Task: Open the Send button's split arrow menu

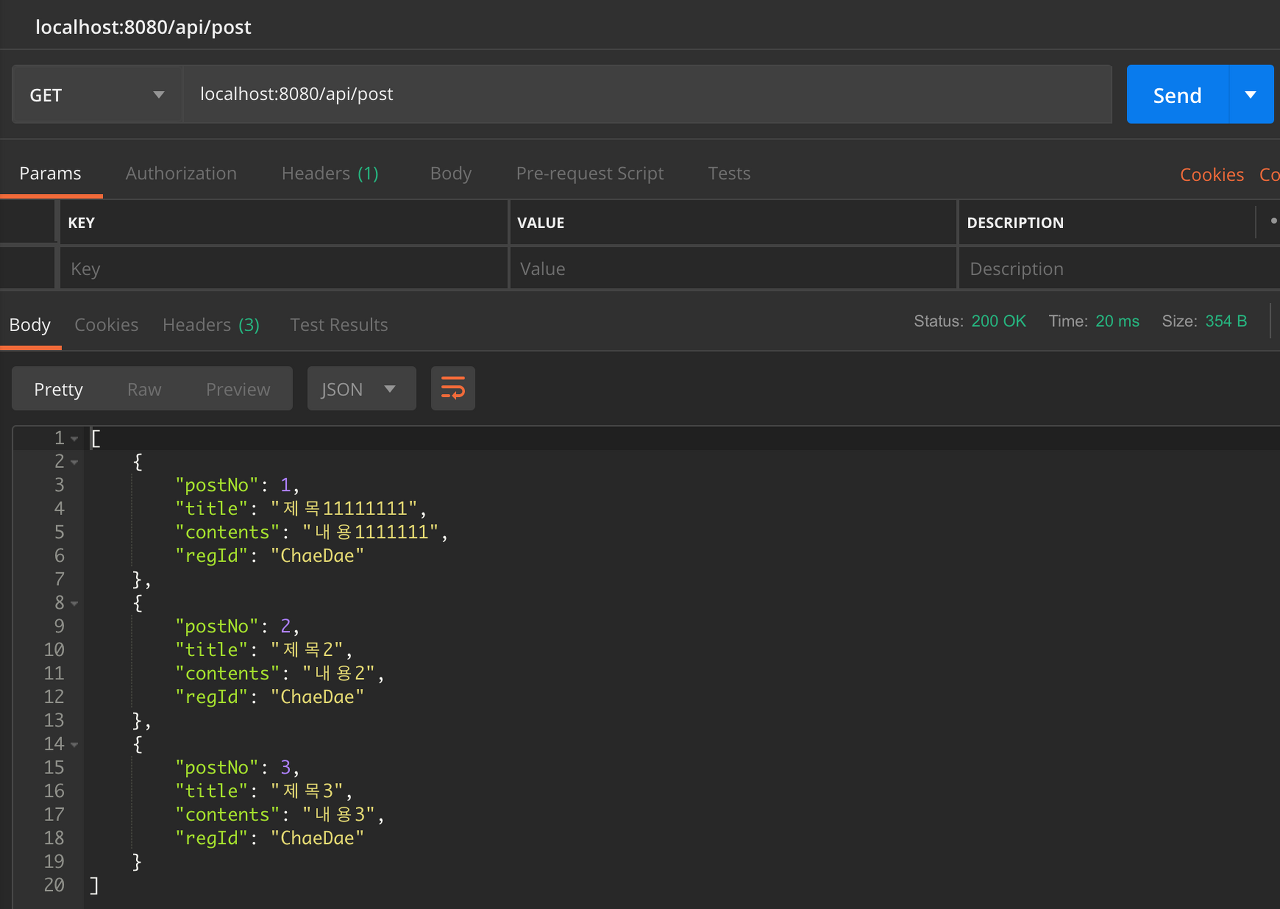Action: click(1250, 94)
